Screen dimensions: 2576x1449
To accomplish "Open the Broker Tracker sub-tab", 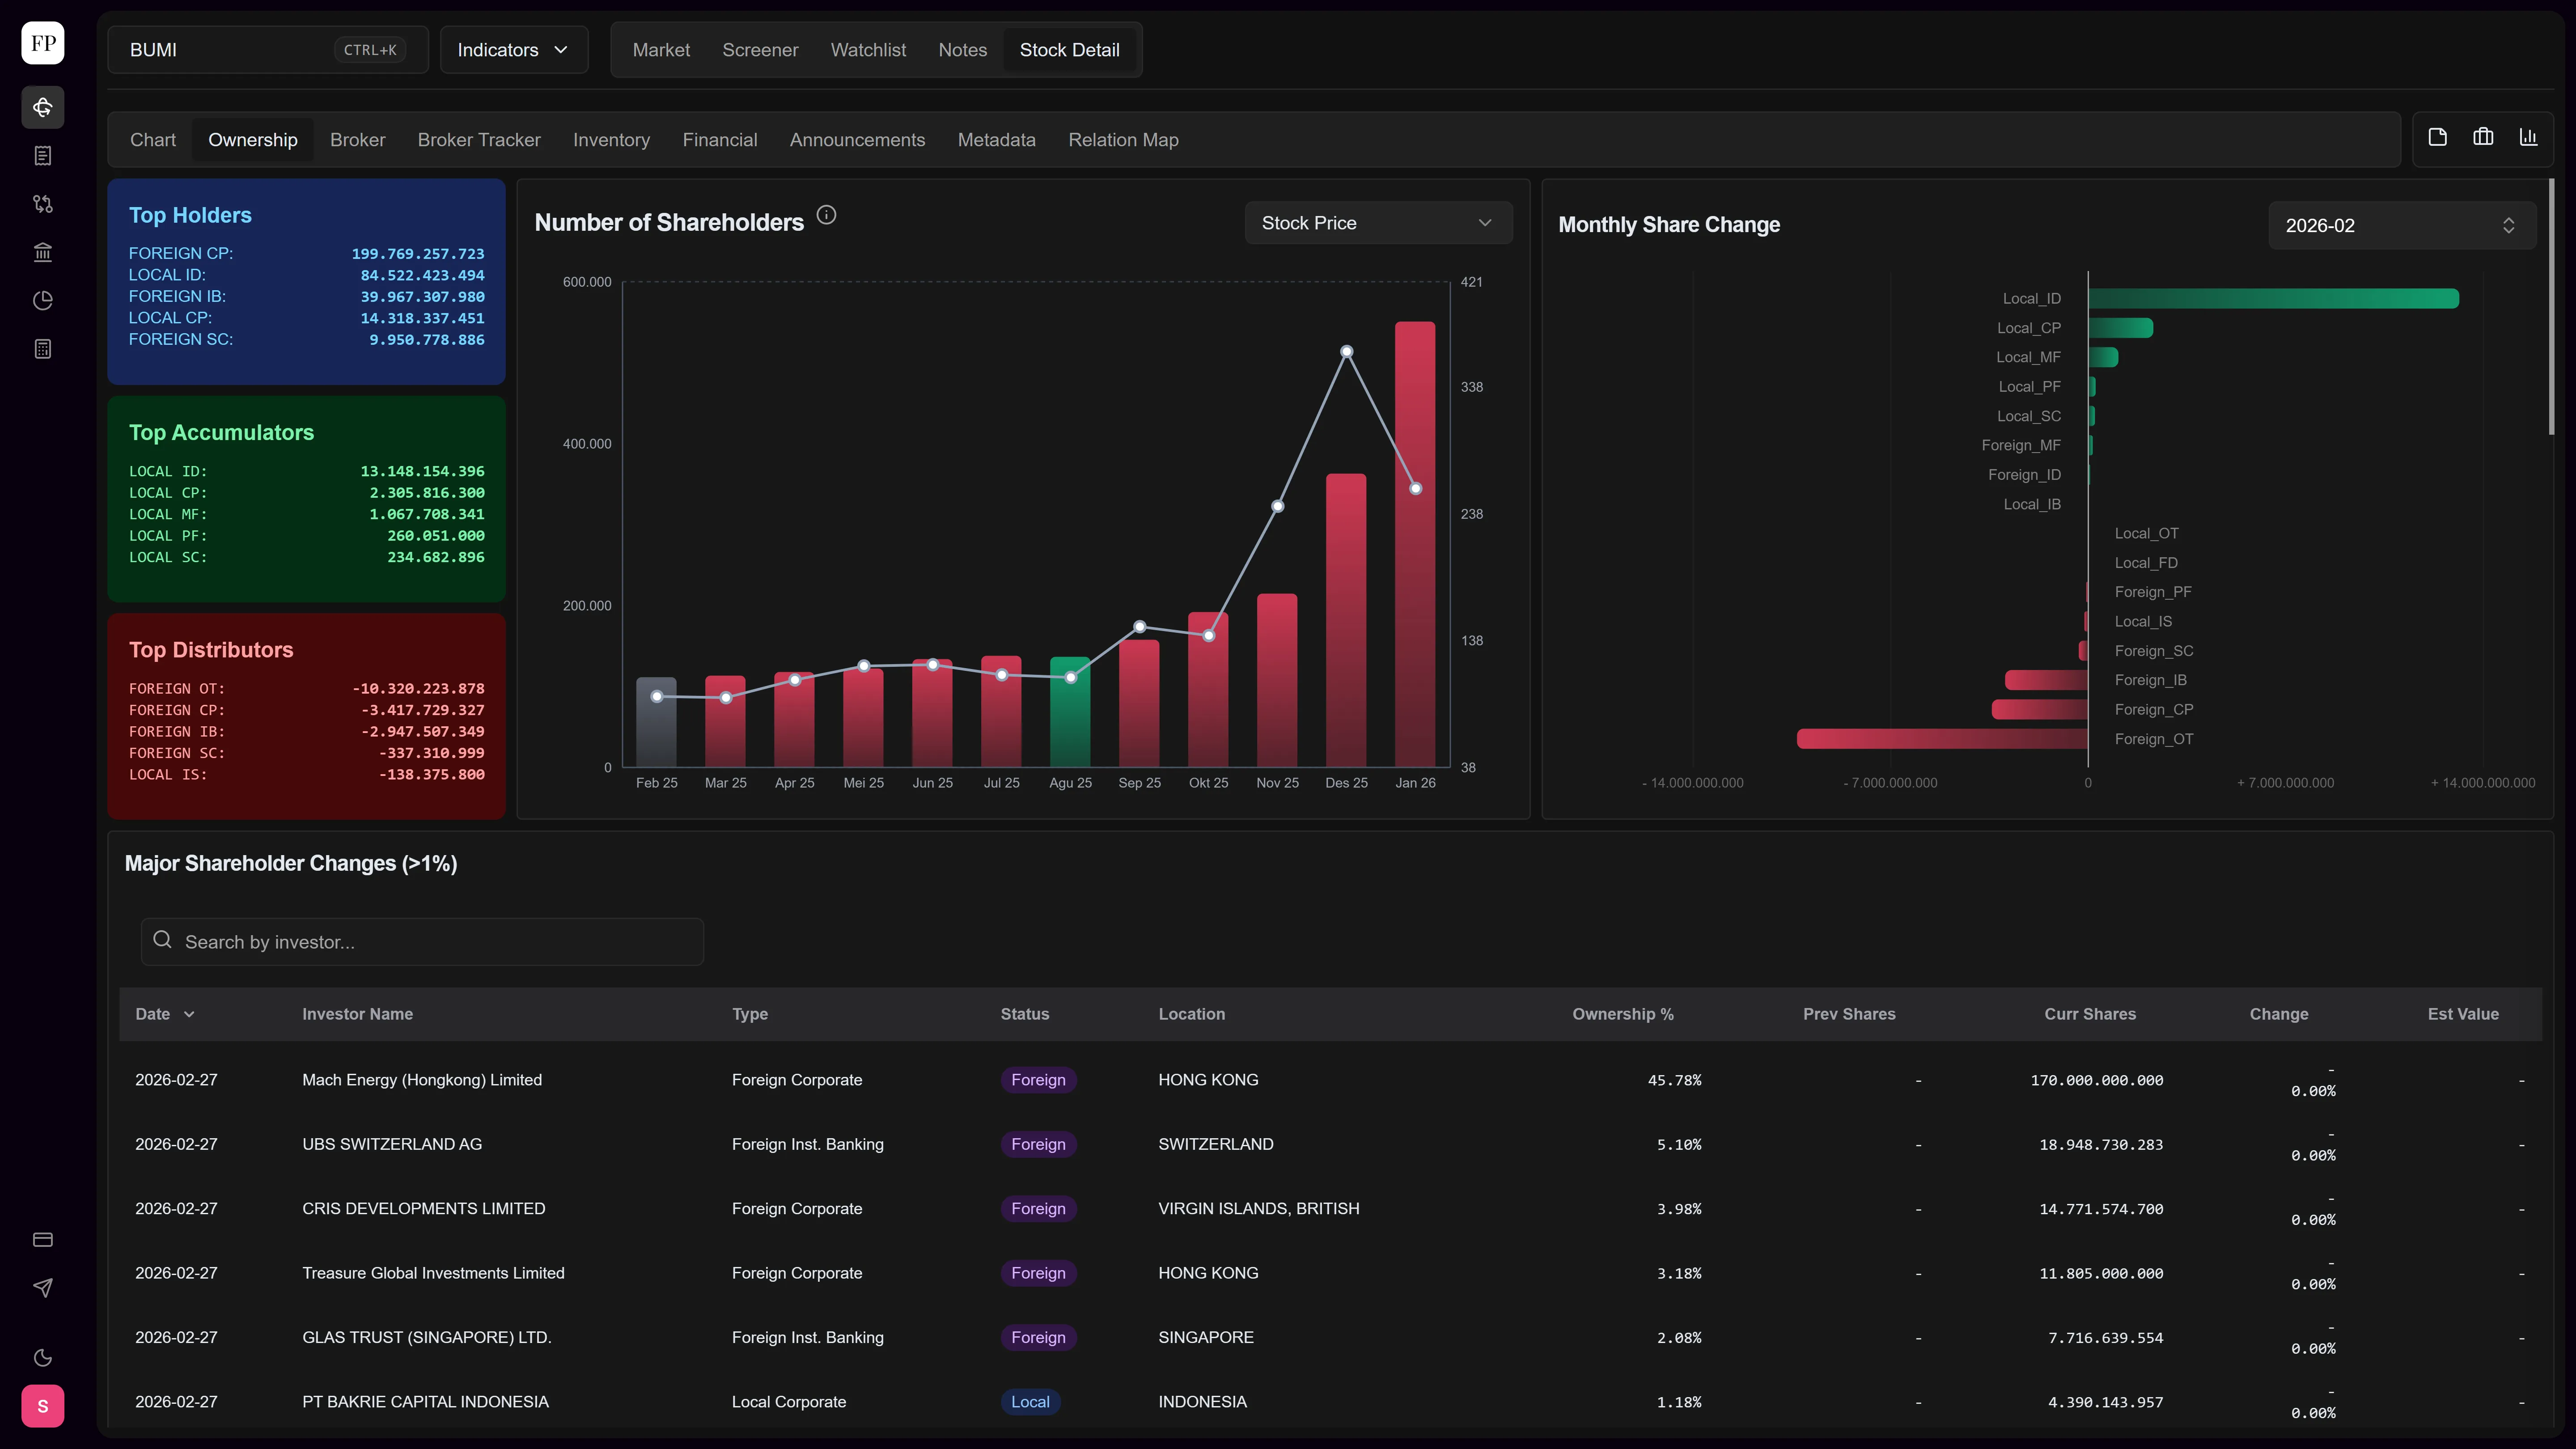I will 479,140.
